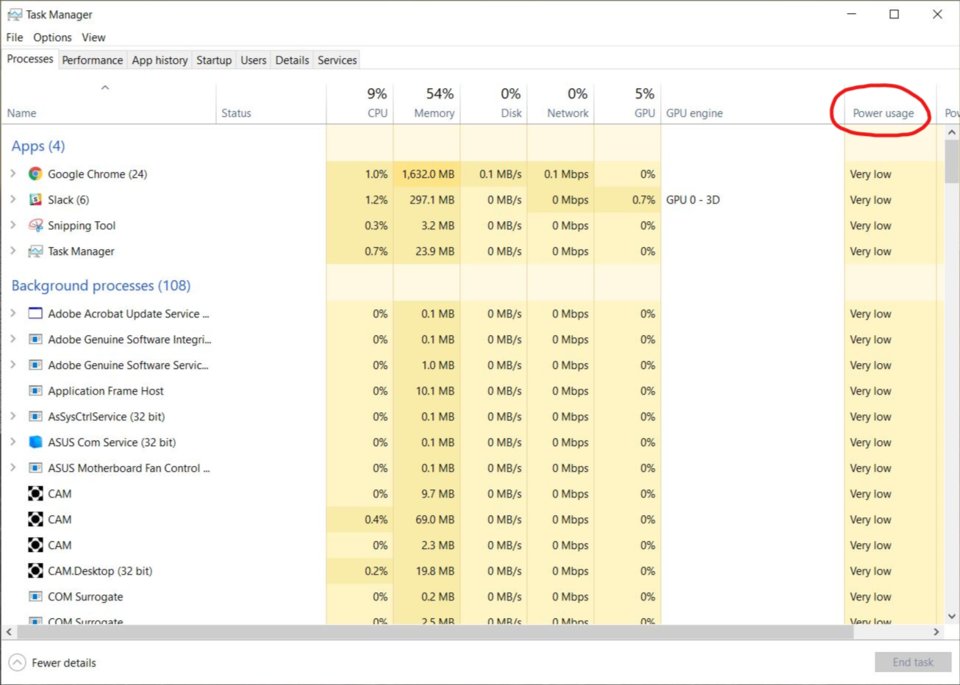Expand AsSysCtrlService (32 bit) entry
960x685 pixels.
pos(13,417)
